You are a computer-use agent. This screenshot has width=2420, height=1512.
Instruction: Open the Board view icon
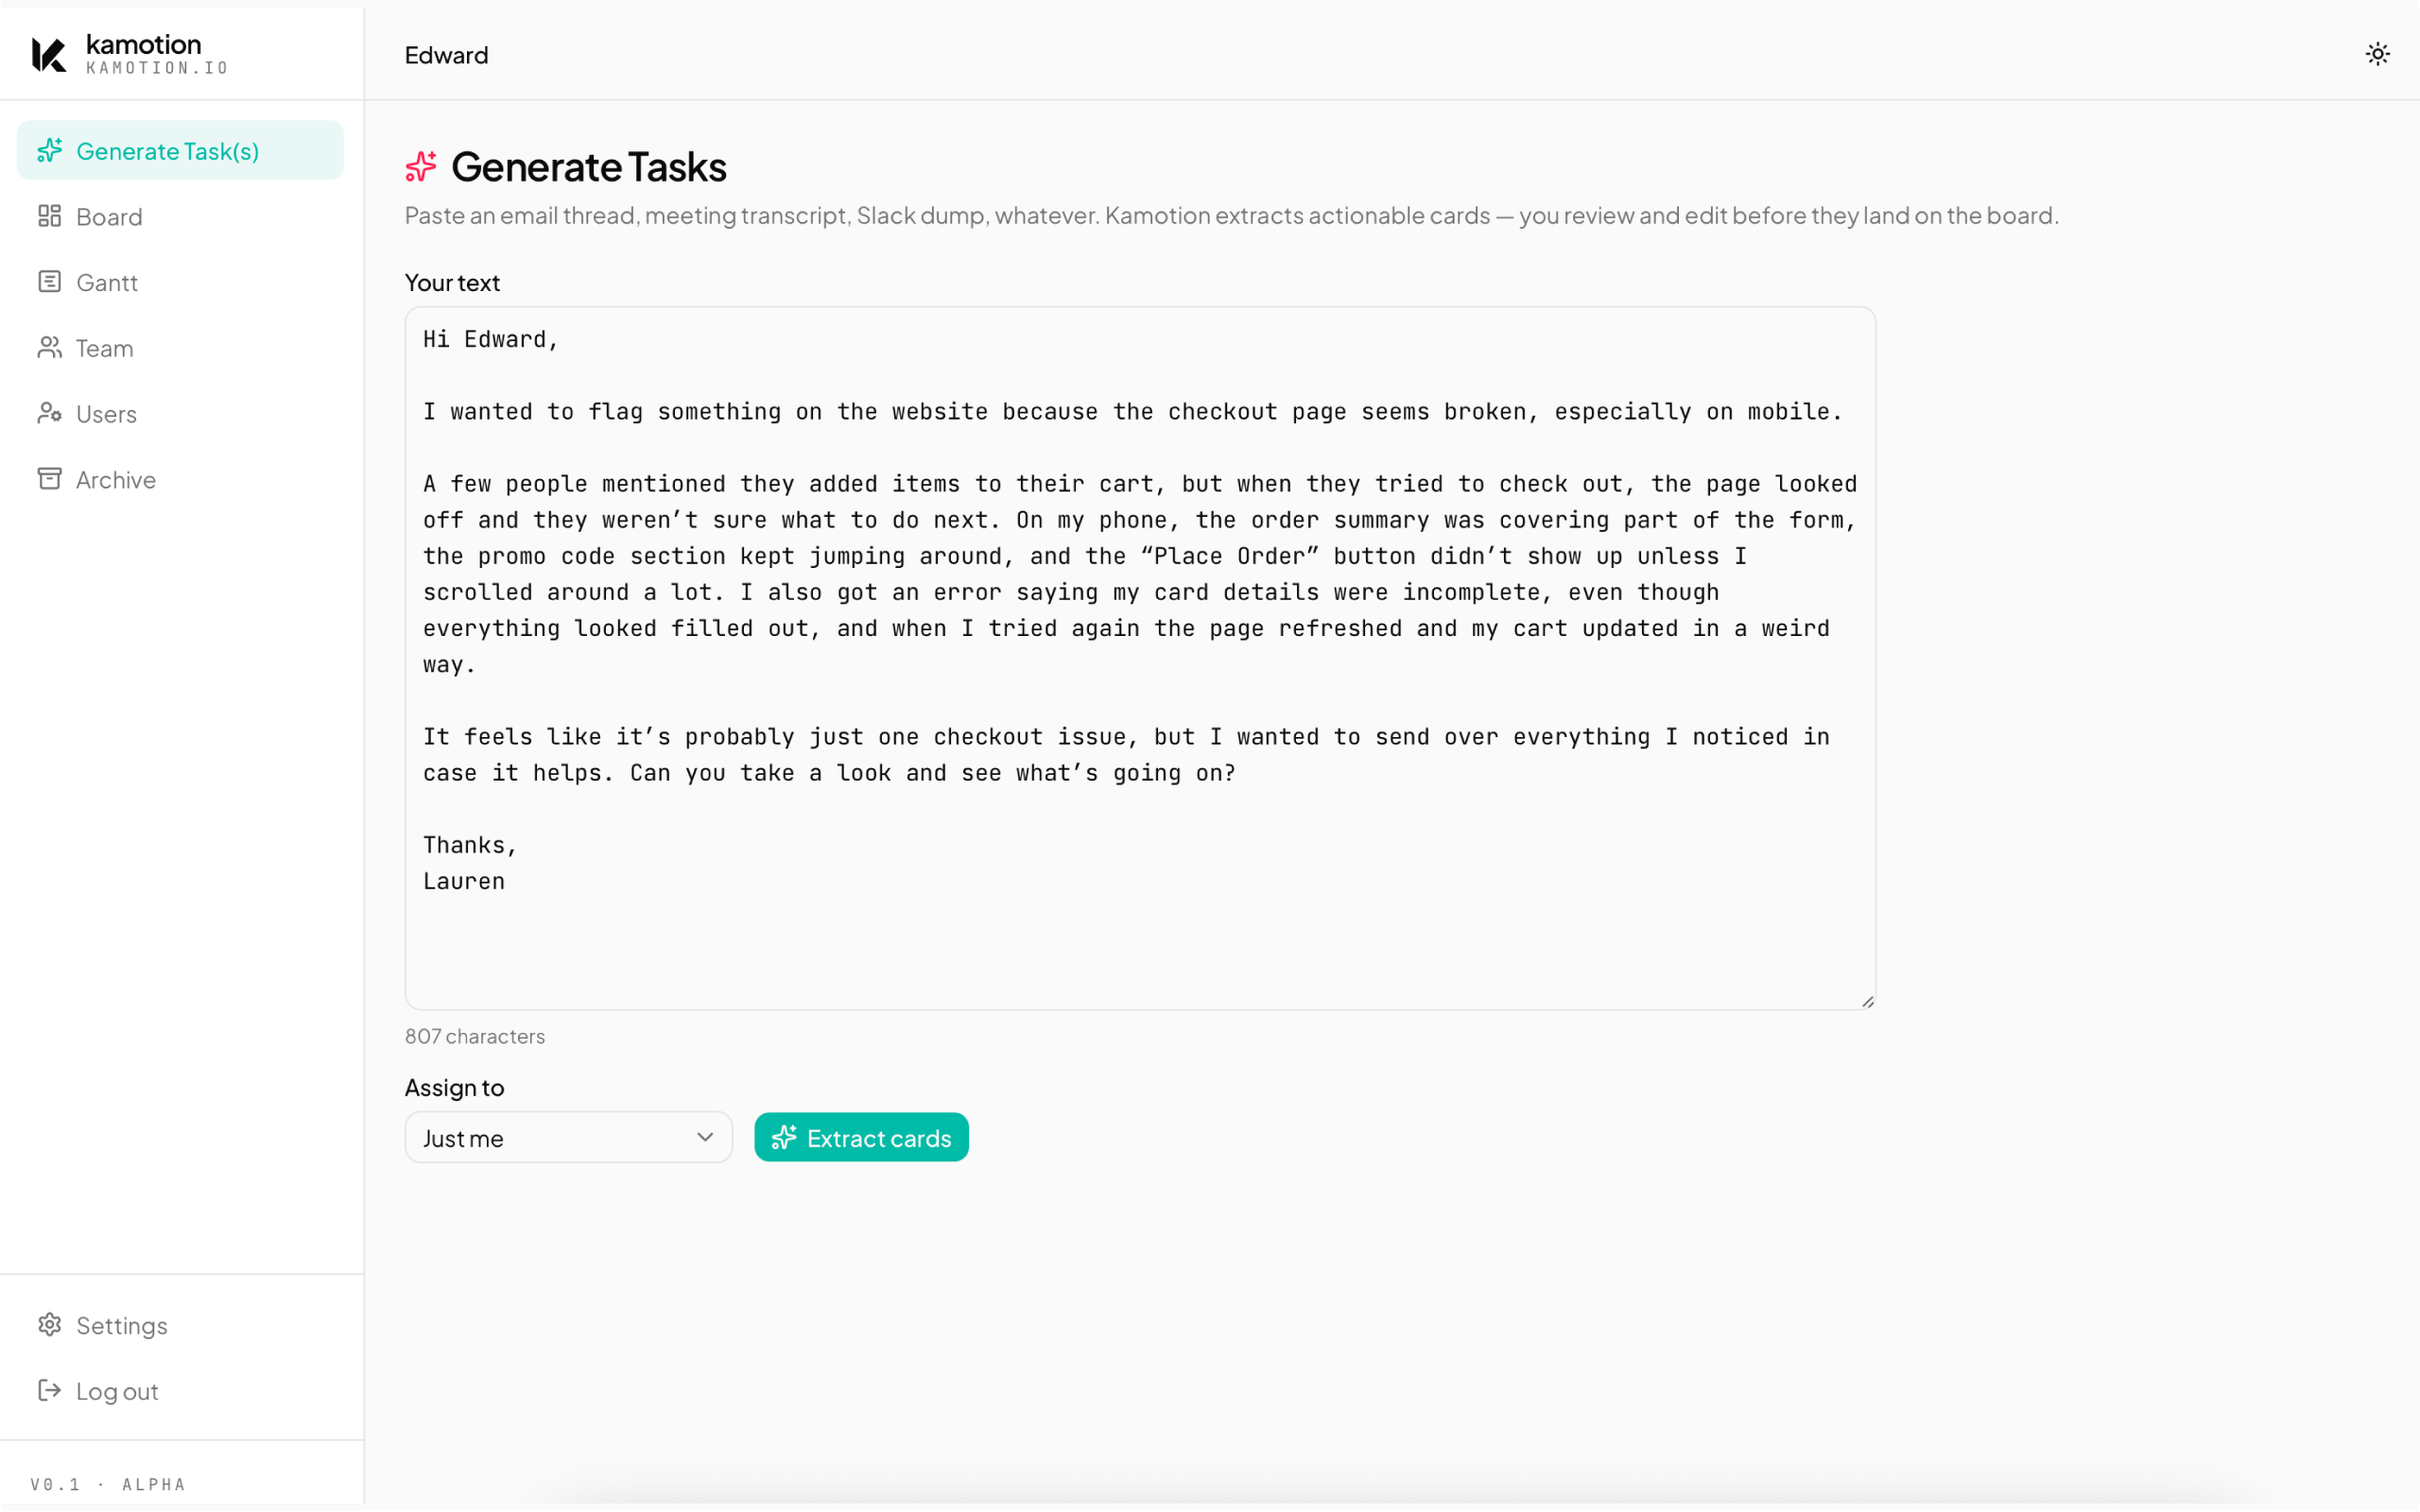(50, 216)
